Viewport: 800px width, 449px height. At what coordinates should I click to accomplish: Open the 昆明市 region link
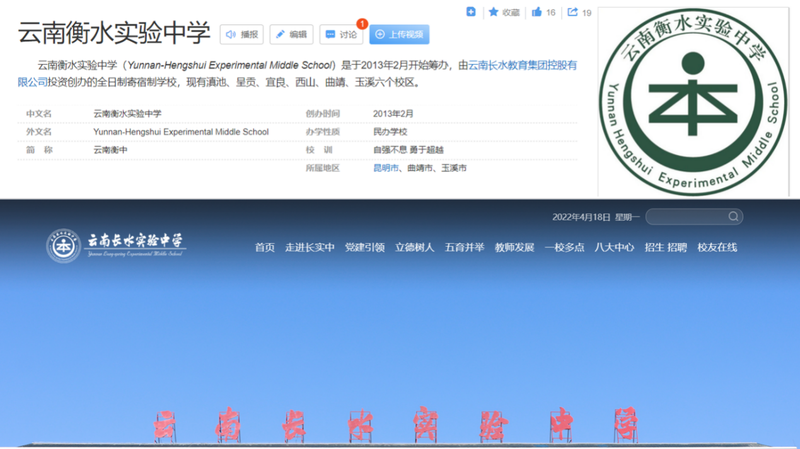click(x=385, y=168)
